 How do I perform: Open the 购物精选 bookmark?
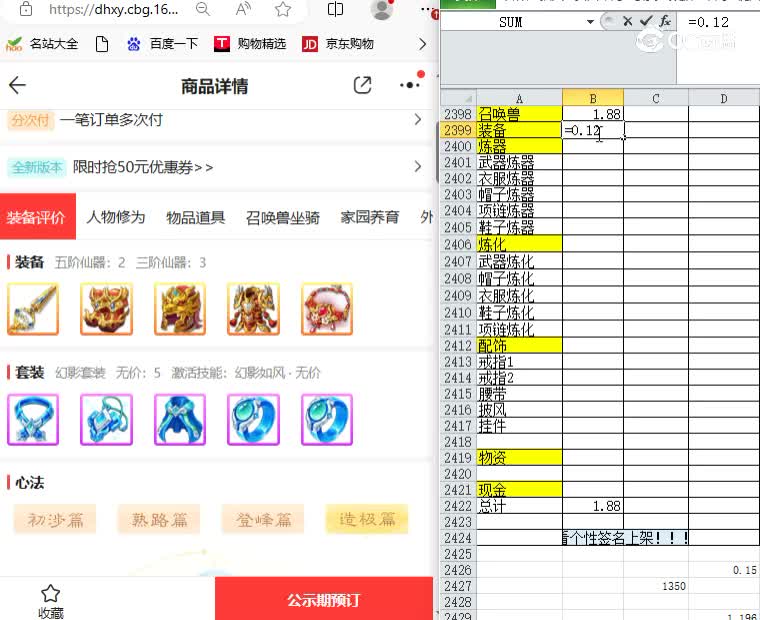click(250, 44)
